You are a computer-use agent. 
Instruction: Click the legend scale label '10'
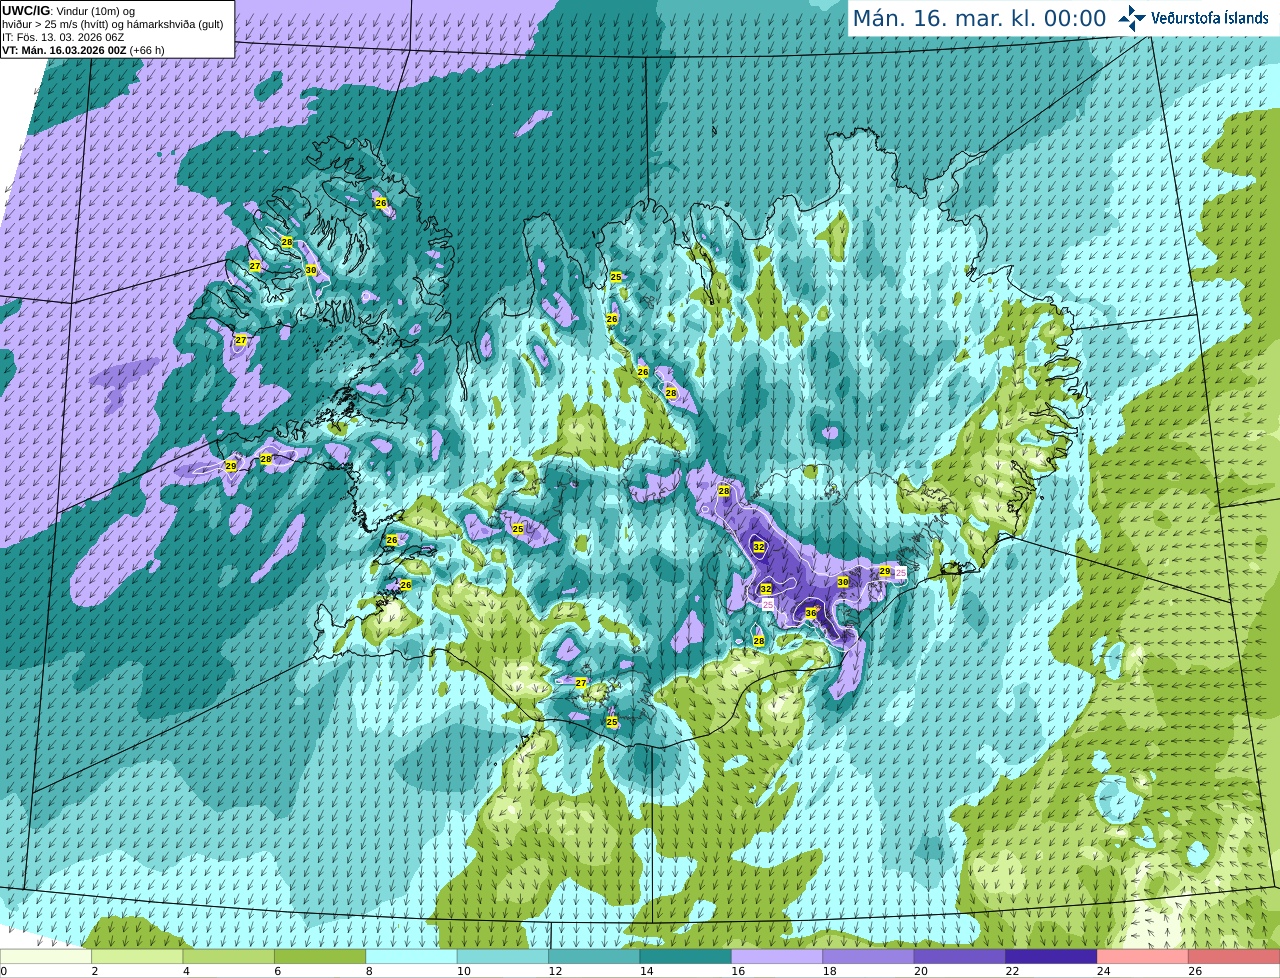point(463,971)
